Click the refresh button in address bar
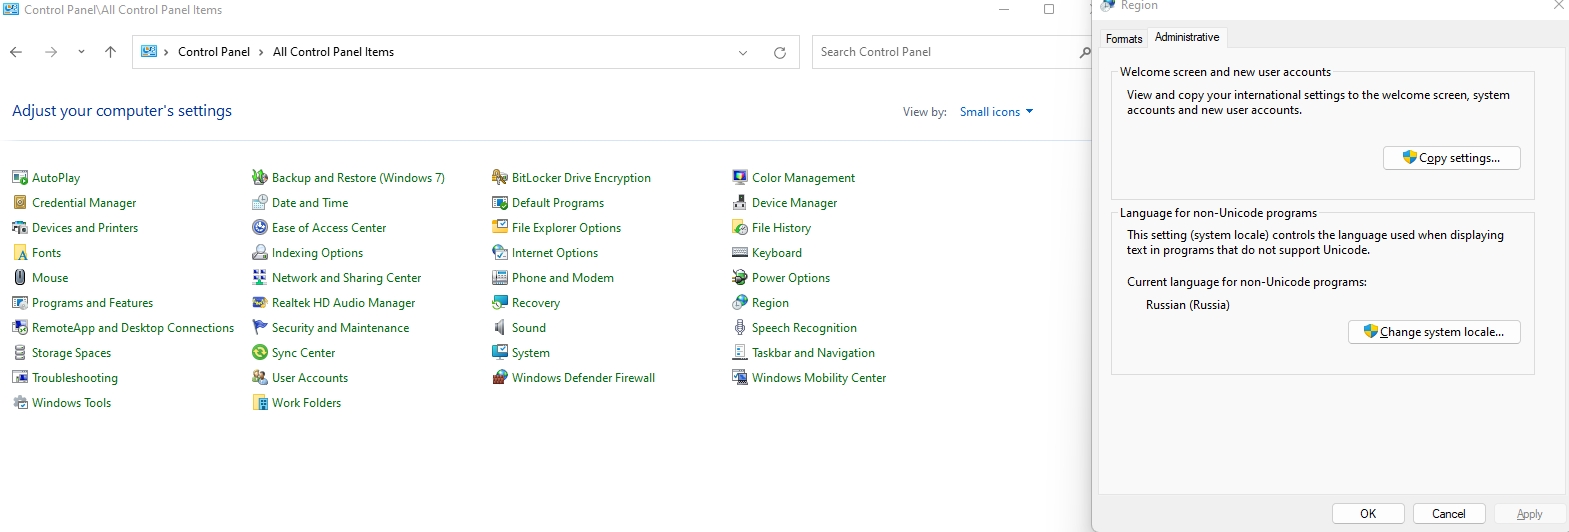This screenshot has height=532, width=1569. (x=780, y=53)
